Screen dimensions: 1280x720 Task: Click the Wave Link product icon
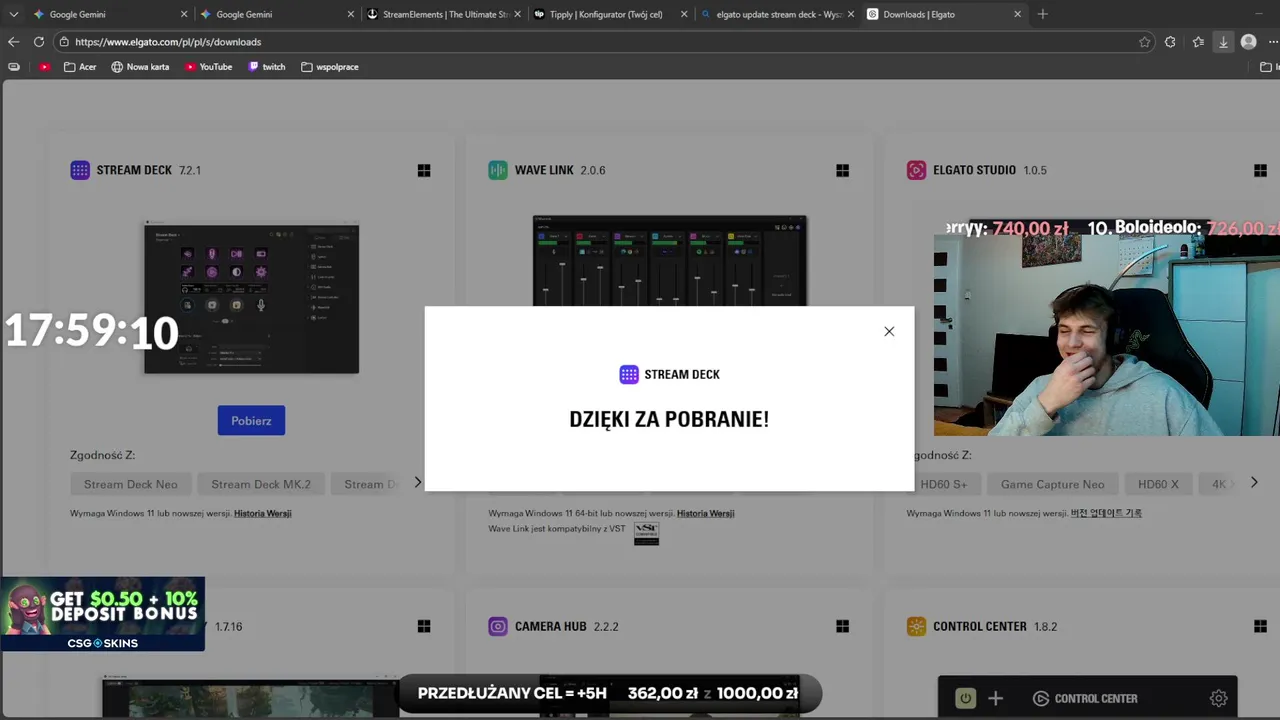coord(498,170)
